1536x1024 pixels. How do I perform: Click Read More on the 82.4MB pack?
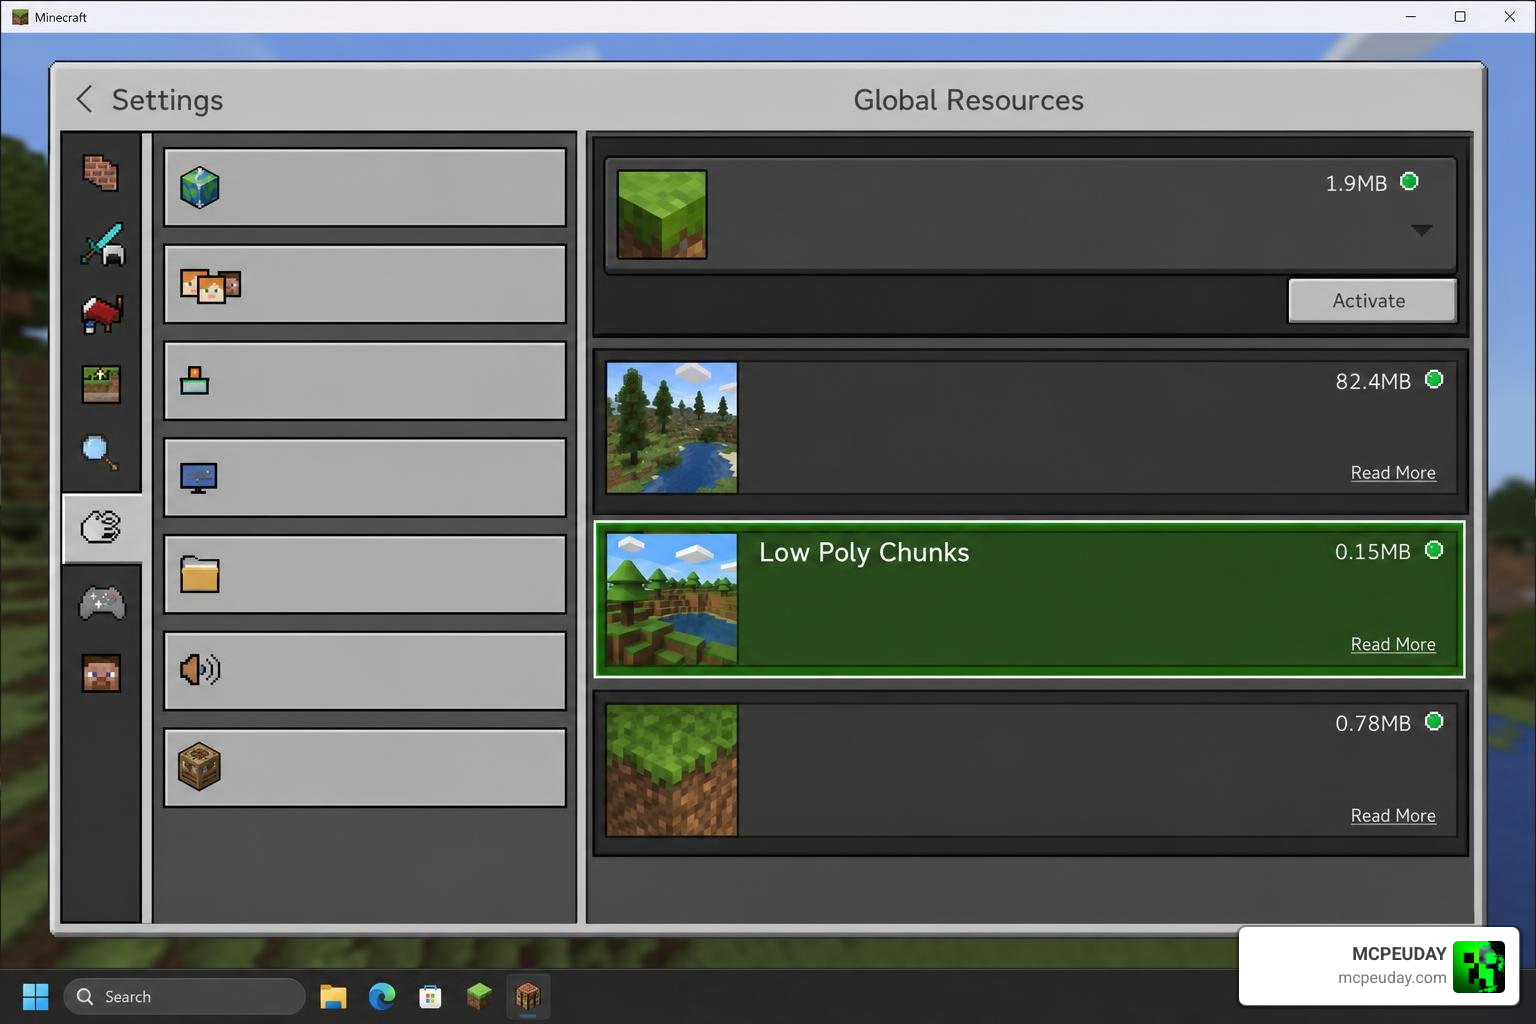[1393, 473]
